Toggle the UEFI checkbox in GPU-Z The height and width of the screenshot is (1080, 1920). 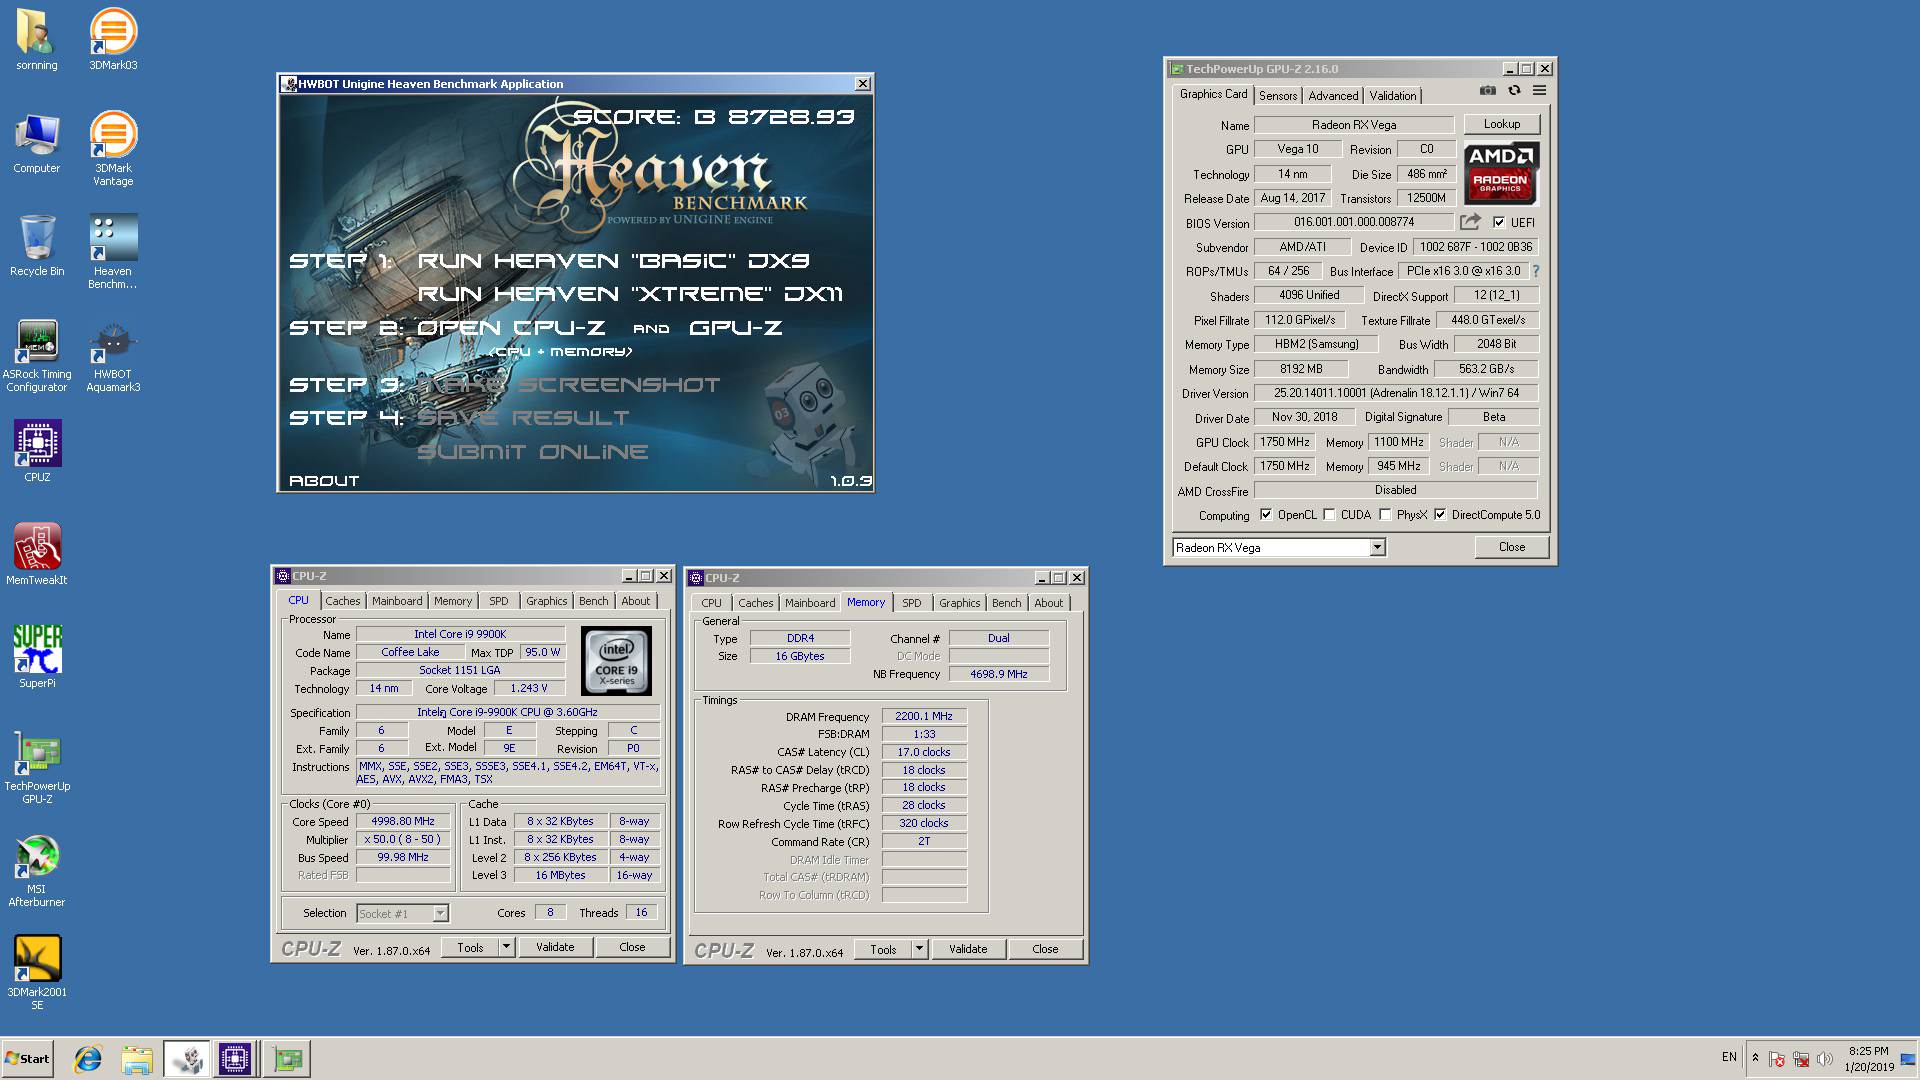click(1498, 222)
